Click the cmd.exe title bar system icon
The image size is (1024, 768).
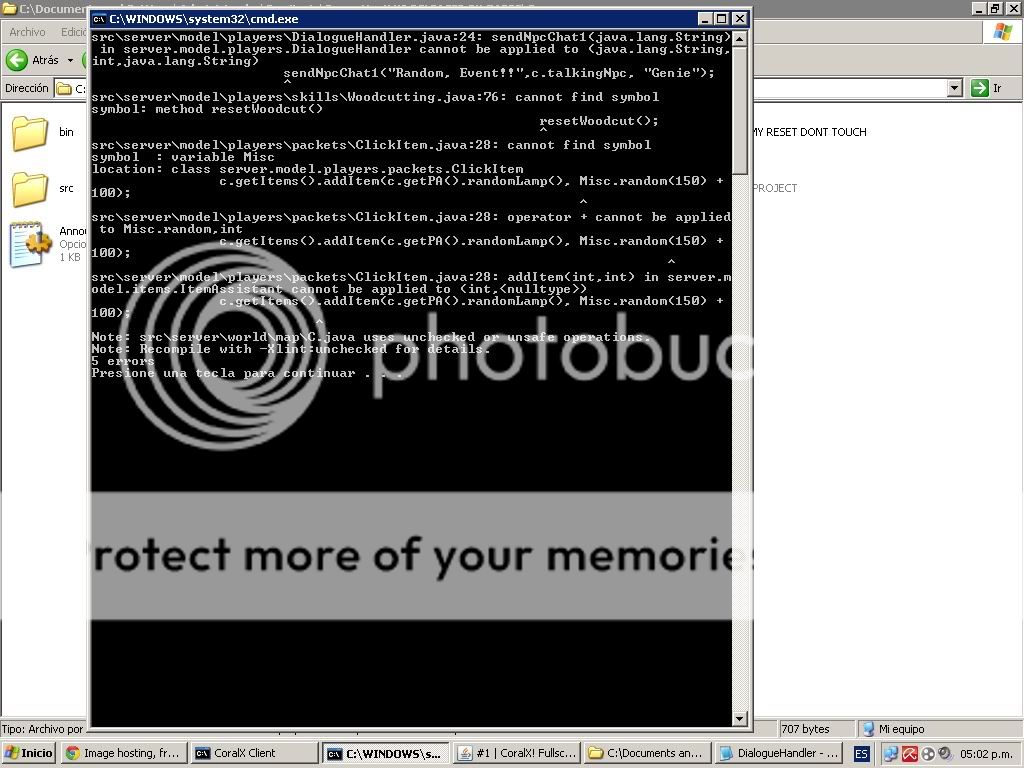coord(99,19)
